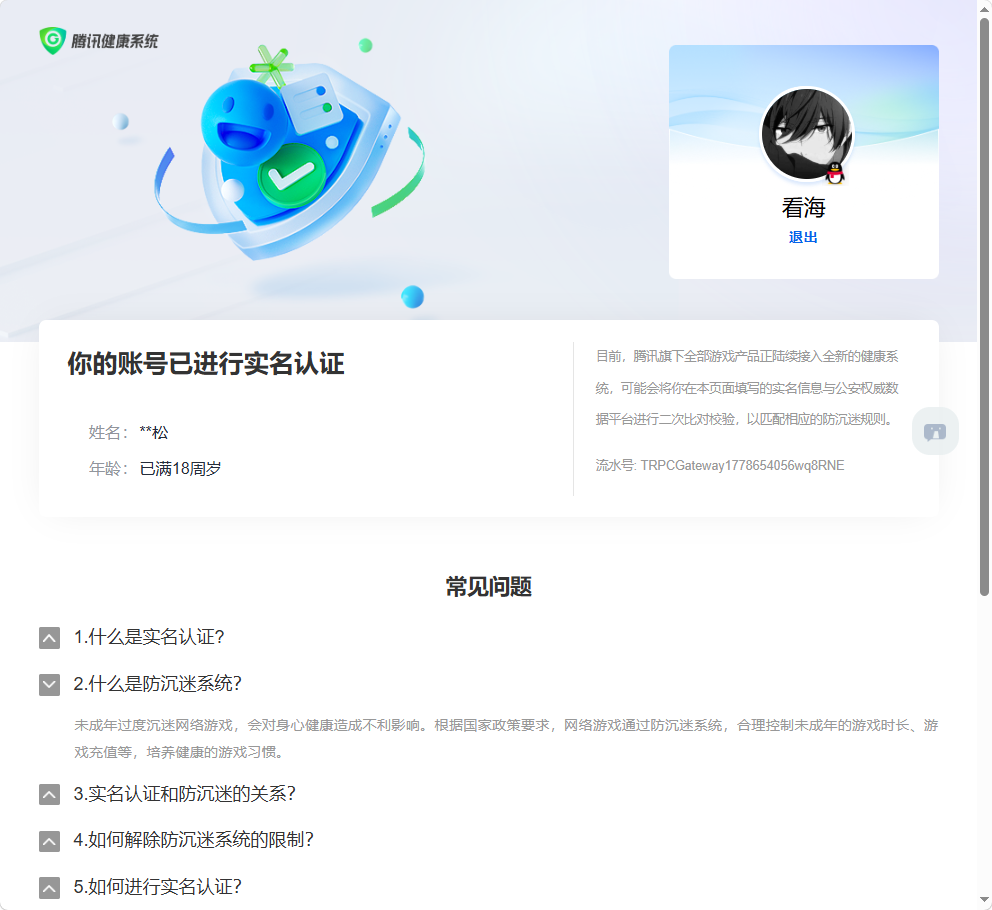Click the notice paragraph starting 目前，腾讯旗下
992x910 pixels.
(x=747, y=388)
